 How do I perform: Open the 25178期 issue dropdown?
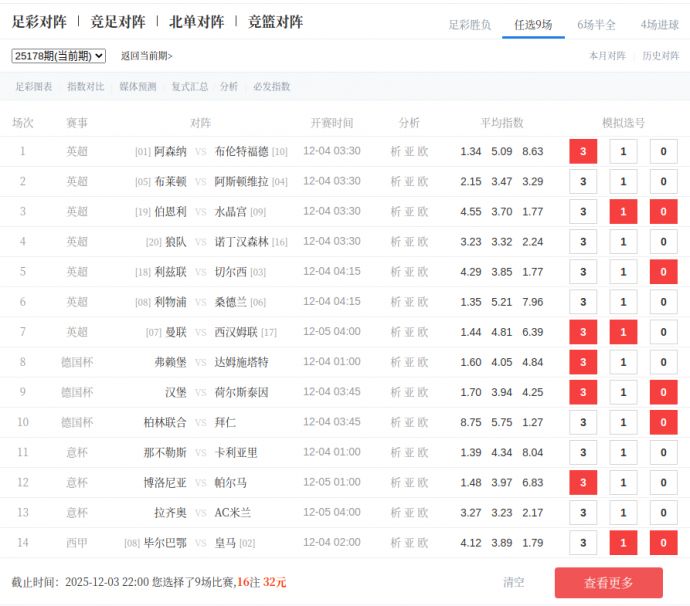[58, 56]
